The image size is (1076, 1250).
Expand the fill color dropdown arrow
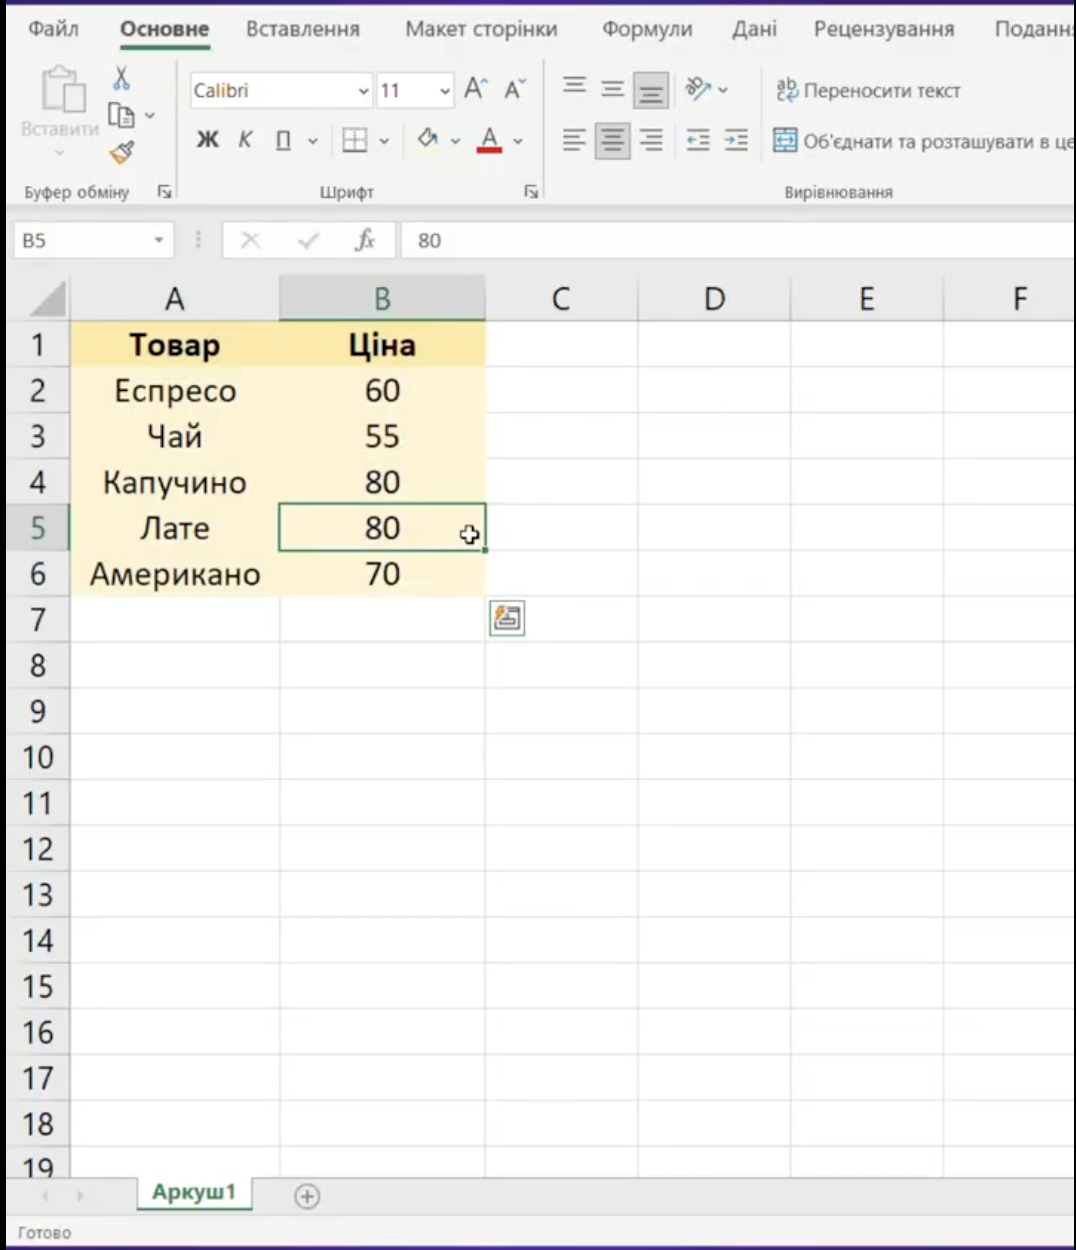(x=455, y=140)
